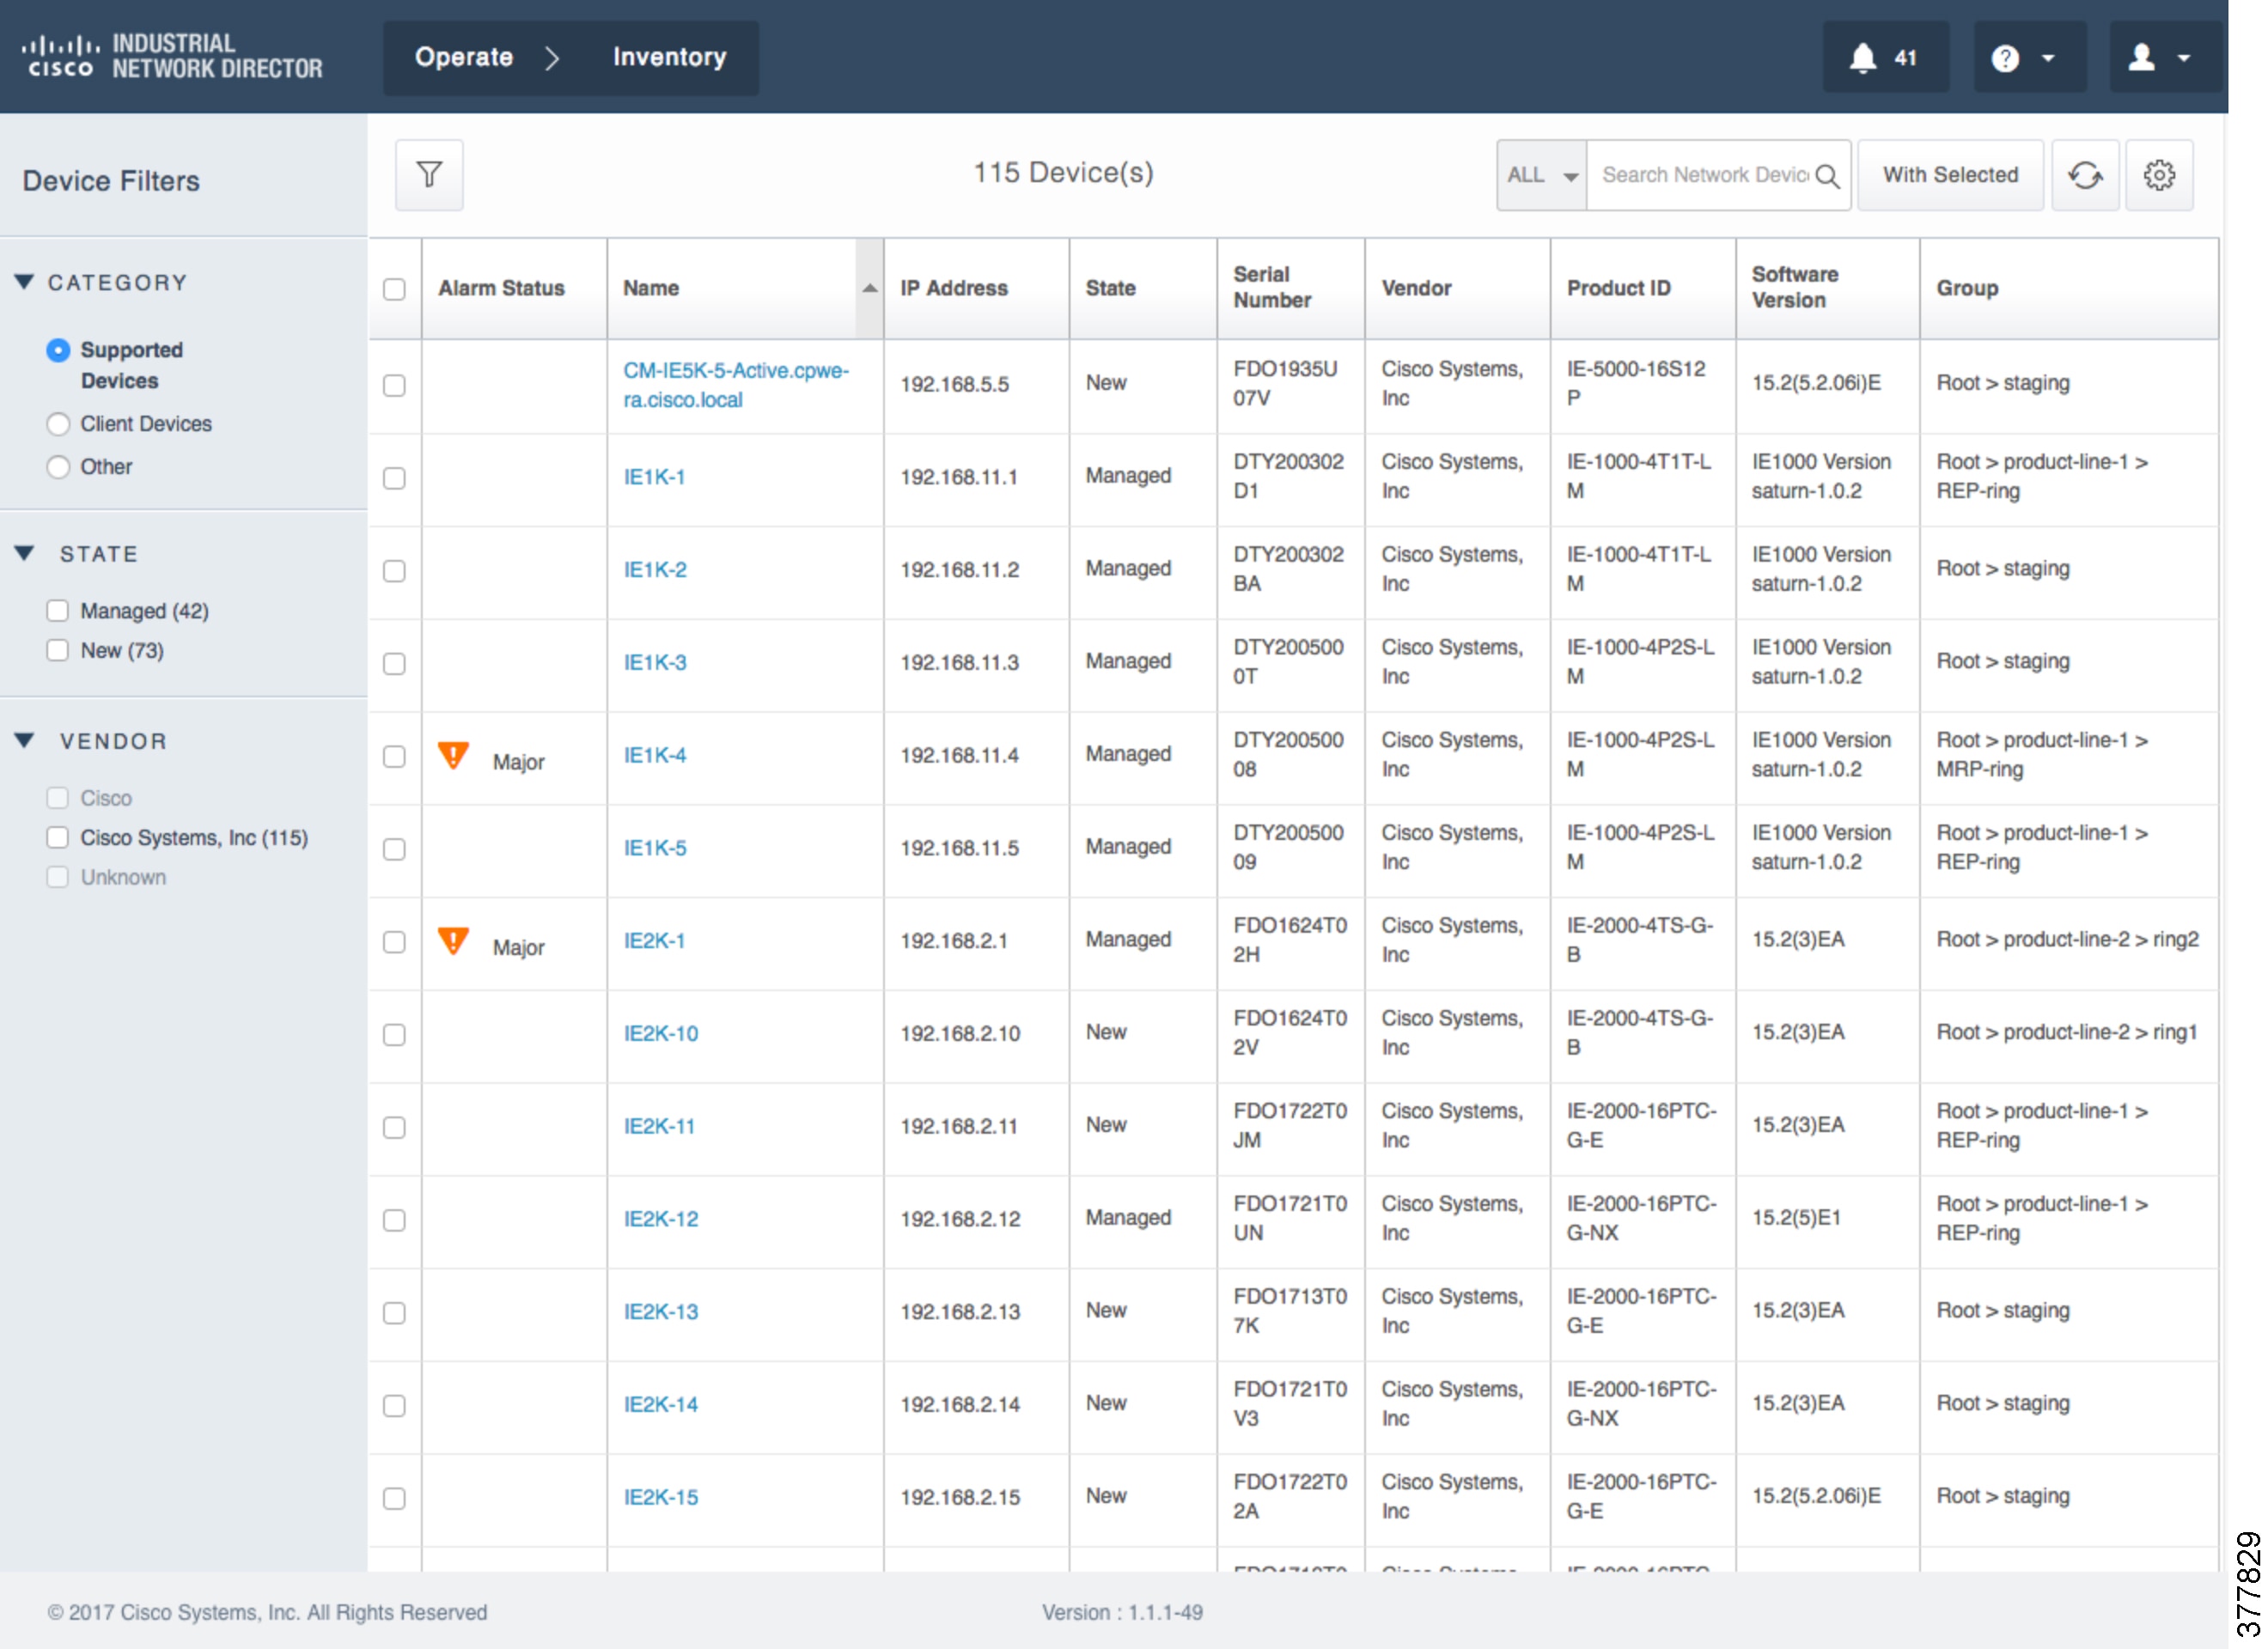Check the row checkbox for IE1K-1
The image size is (2268, 1649).
[395, 478]
